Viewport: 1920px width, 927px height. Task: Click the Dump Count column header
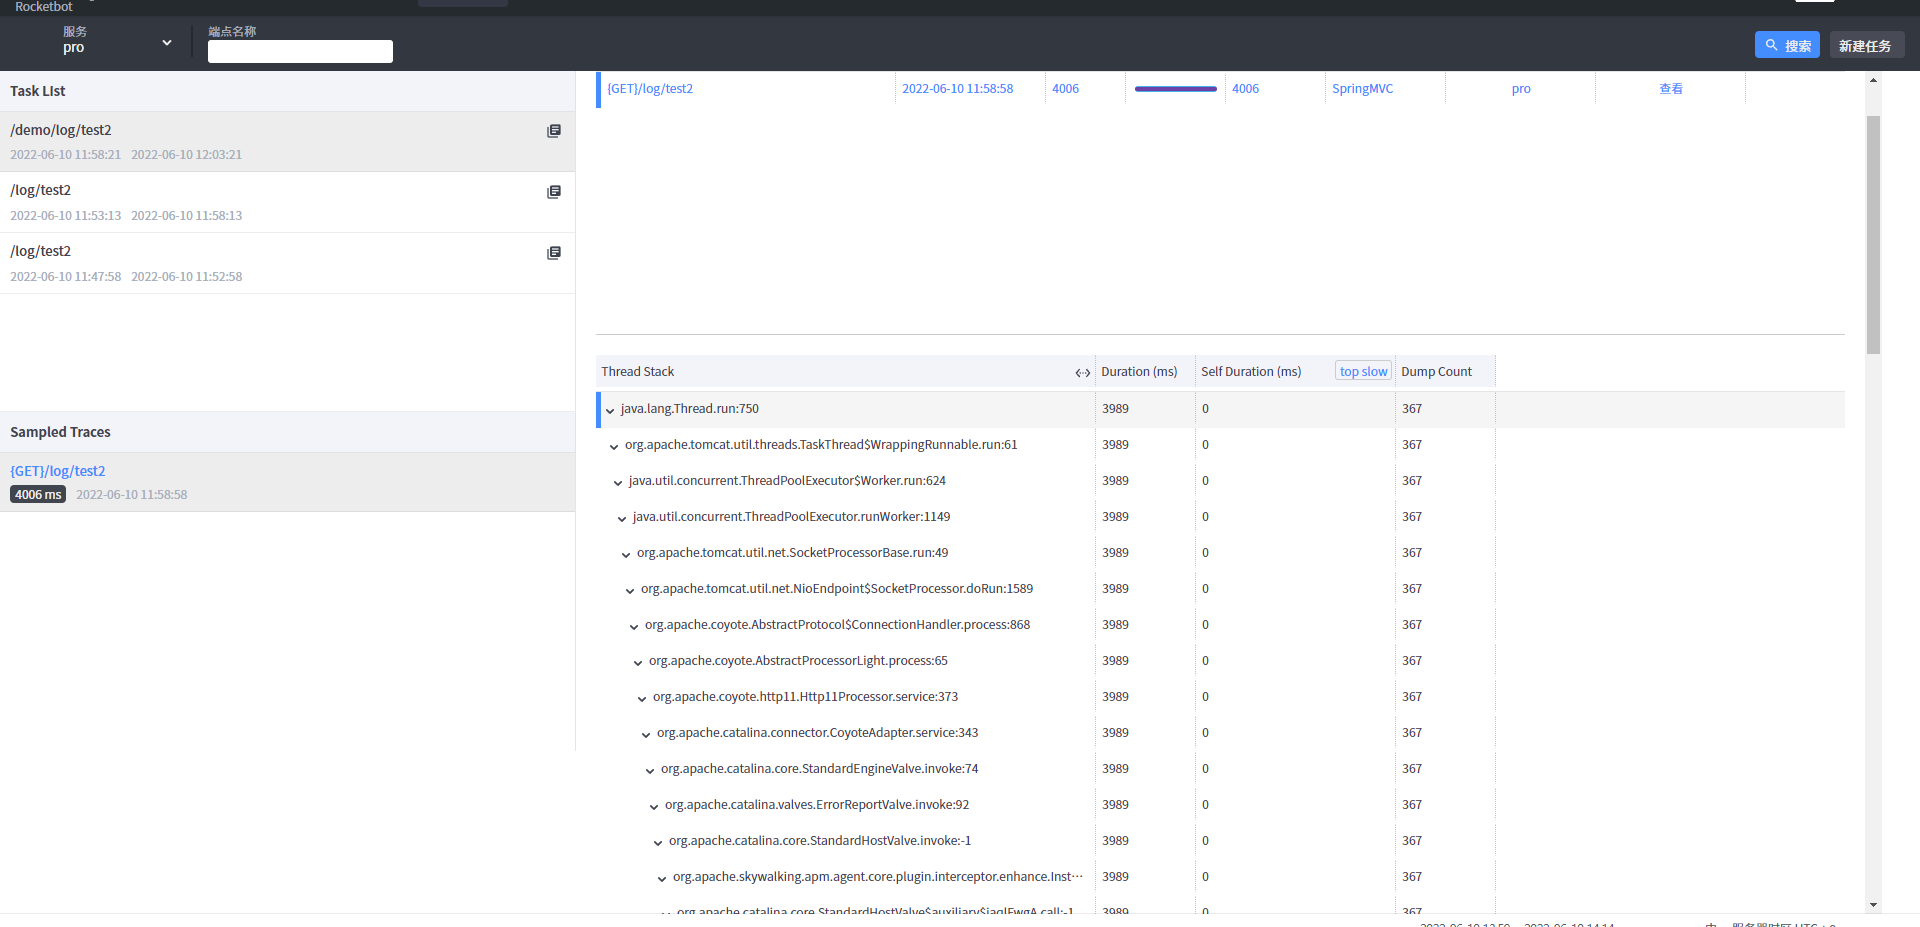1436,371
